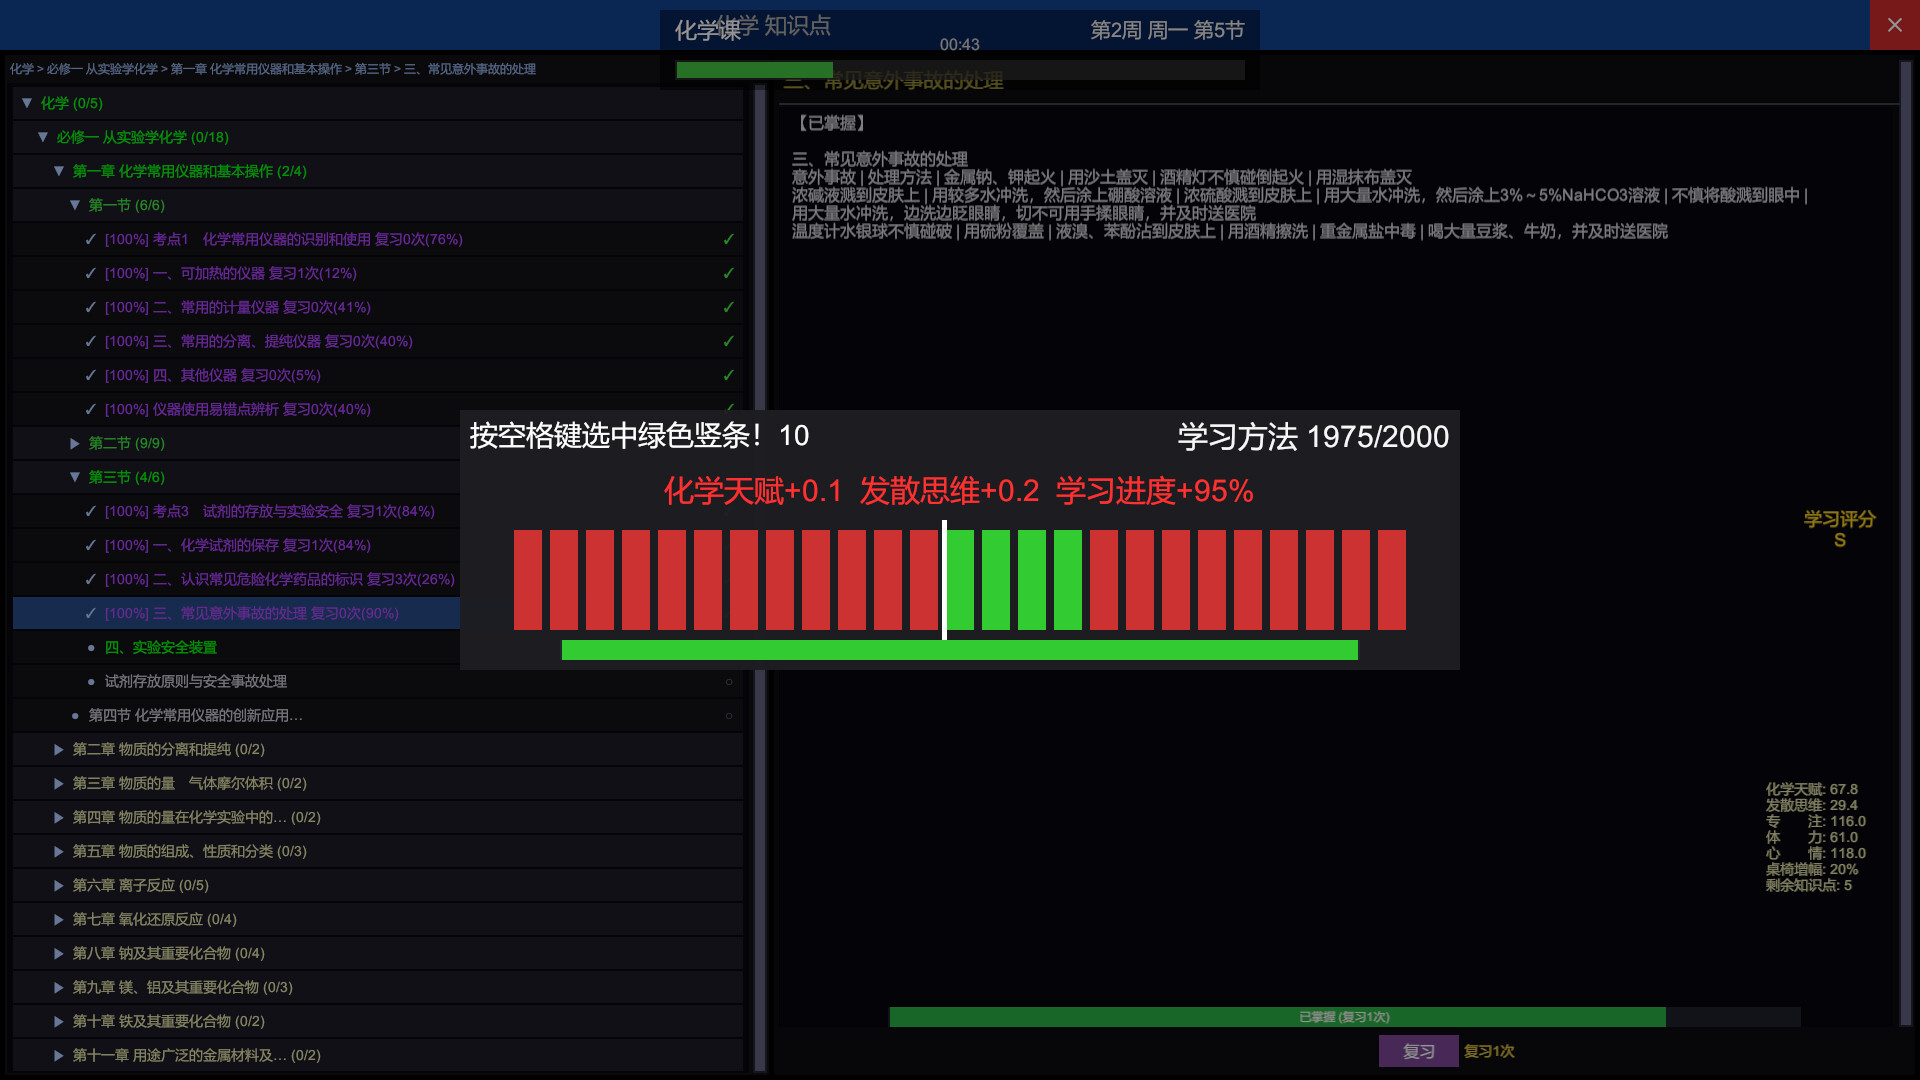Select 四、实验安全装置 knowledge point
This screenshot has height=1080, width=1920.
tap(237, 647)
